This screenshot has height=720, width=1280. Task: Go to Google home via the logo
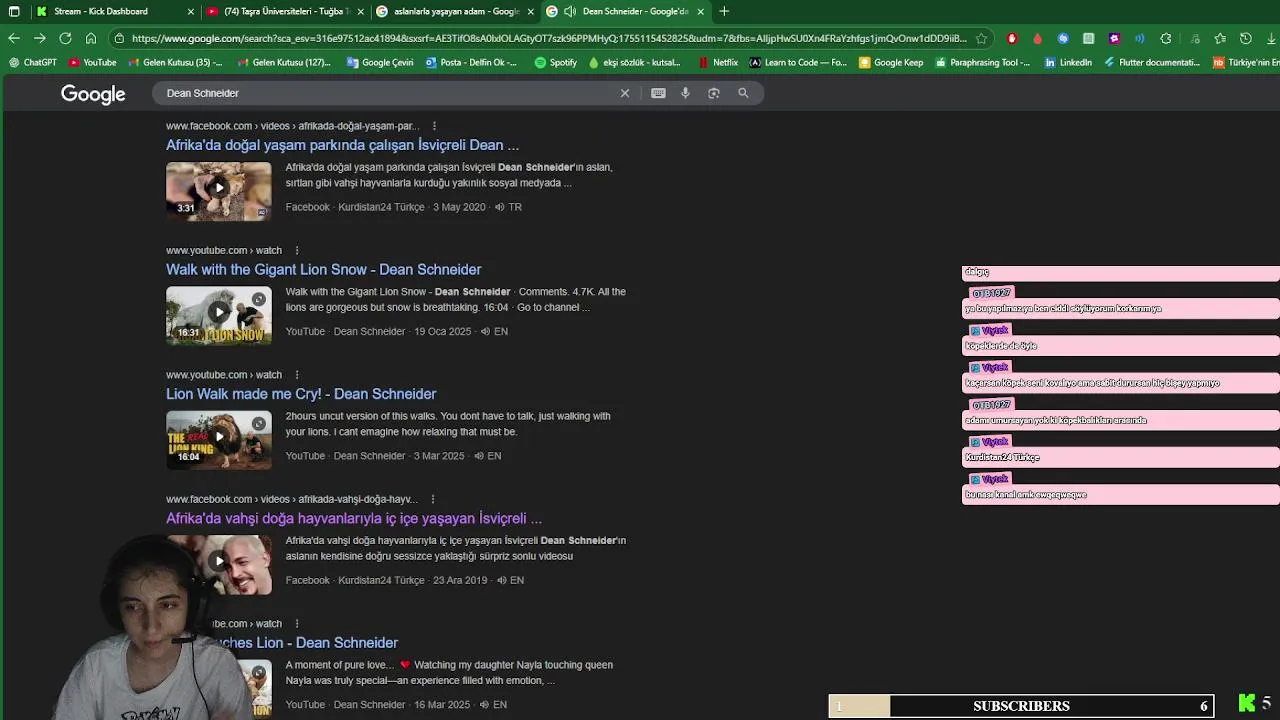(93, 94)
